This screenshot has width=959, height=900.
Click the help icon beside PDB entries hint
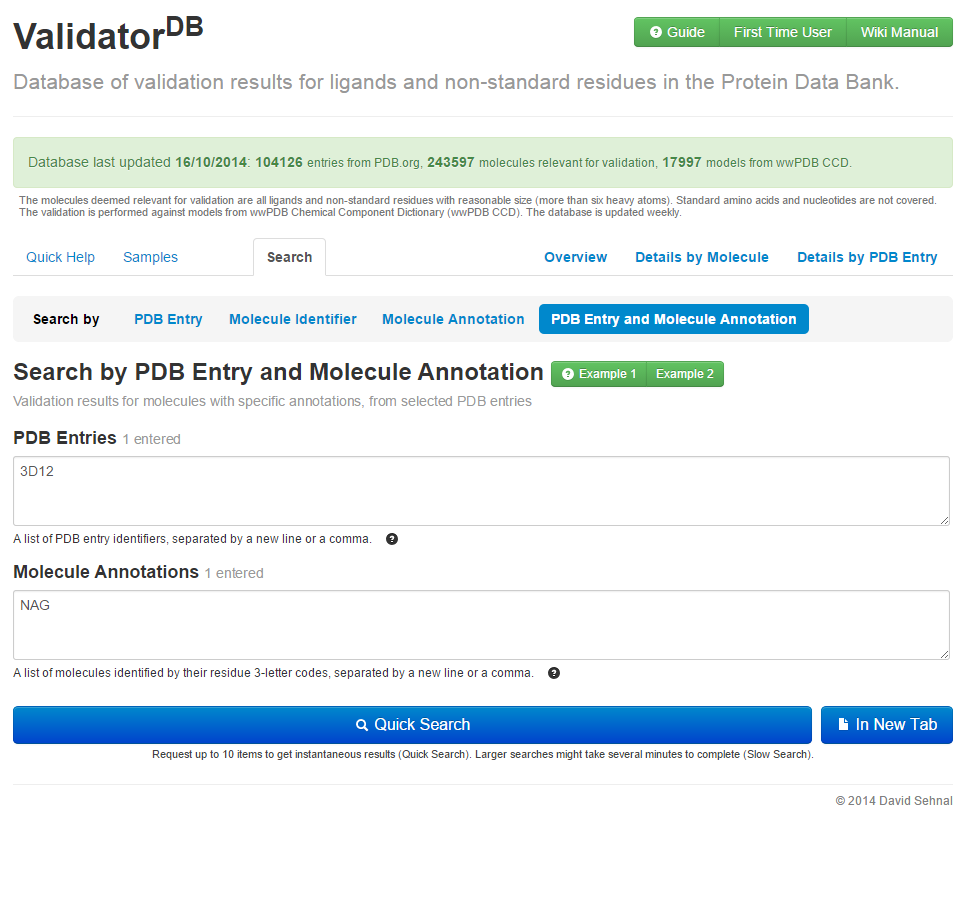coord(392,539)
